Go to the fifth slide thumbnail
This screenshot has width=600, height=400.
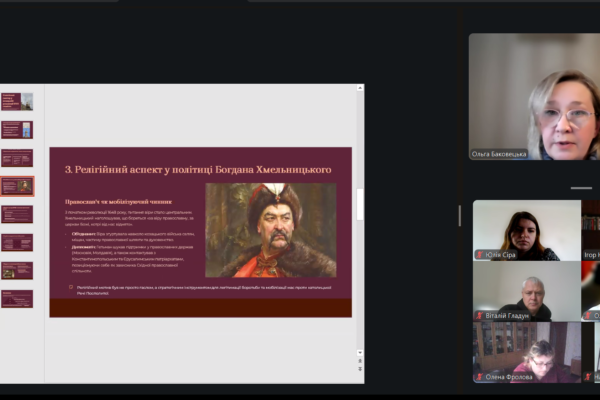(17, 214)
